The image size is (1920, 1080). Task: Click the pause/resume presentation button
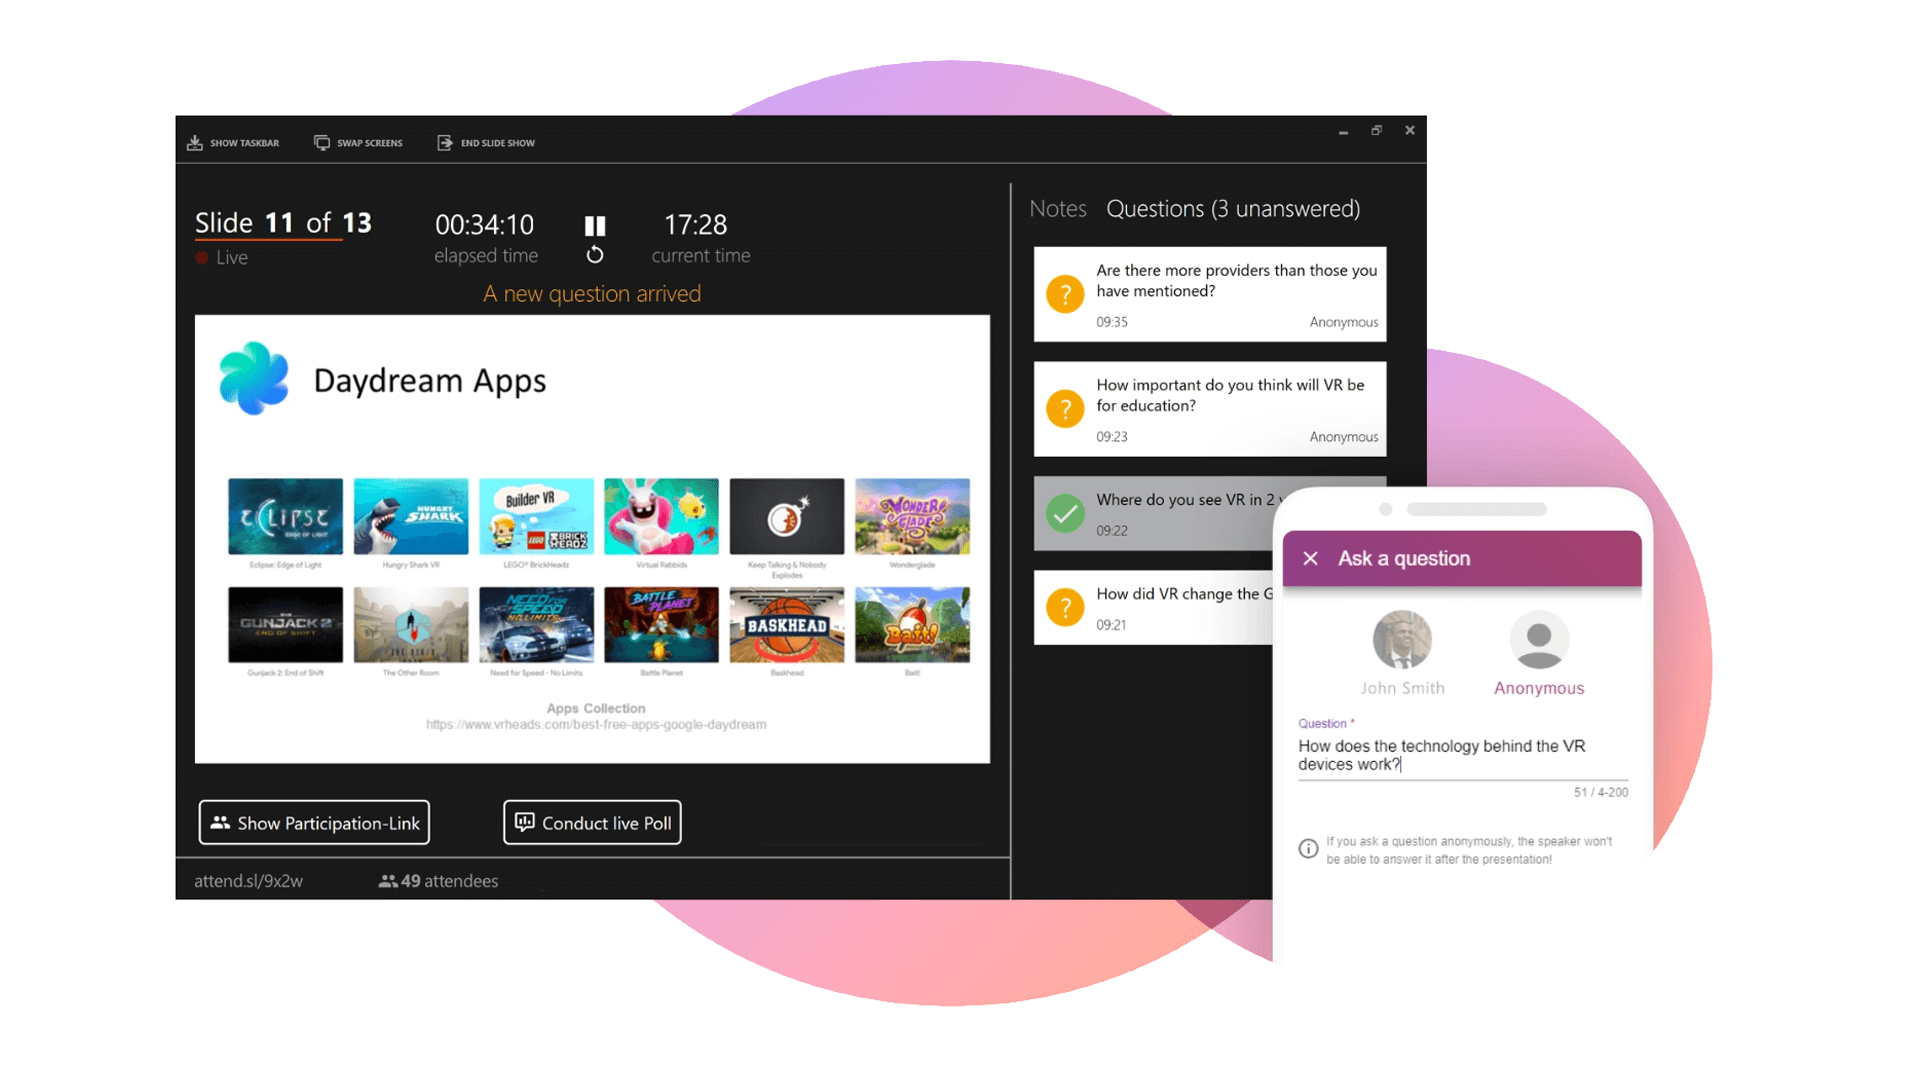596,225
